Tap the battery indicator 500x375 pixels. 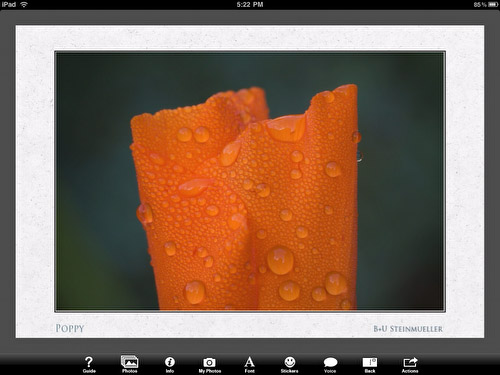[x=493, y=5]
